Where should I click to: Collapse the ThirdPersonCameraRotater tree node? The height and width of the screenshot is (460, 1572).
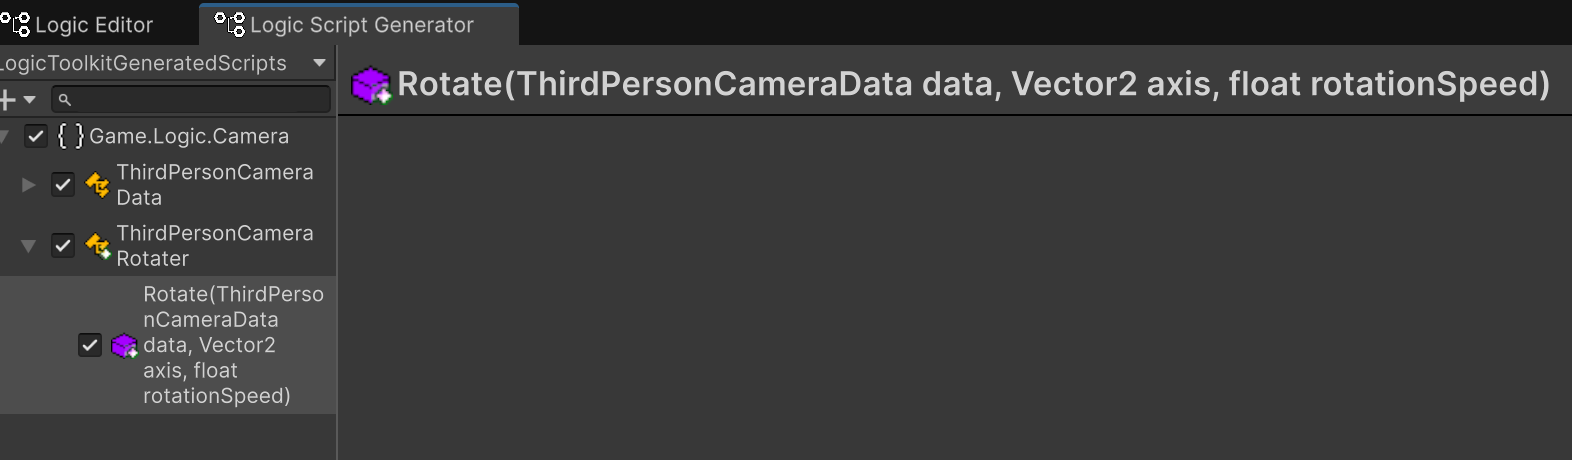[29, 246]
